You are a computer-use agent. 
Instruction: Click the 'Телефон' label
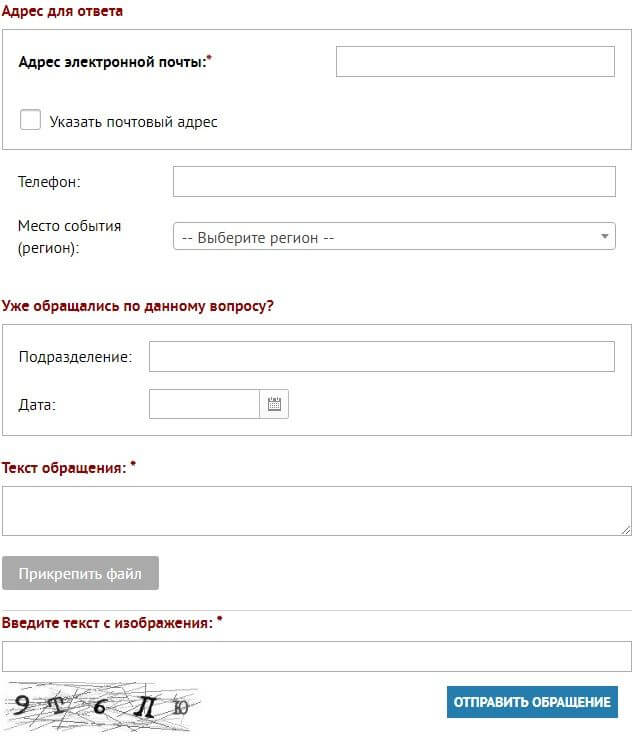49,182
